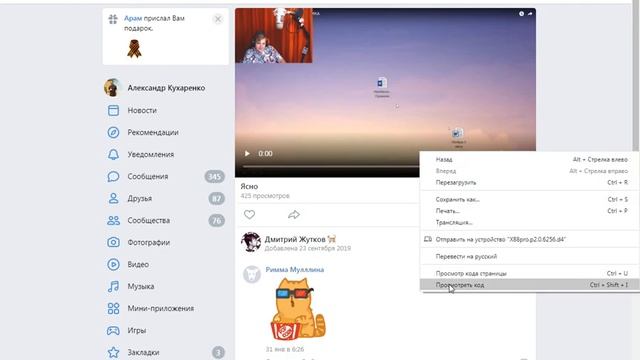Click the cat popcorn sticker

pyautogui.click(x=297, y=309)
